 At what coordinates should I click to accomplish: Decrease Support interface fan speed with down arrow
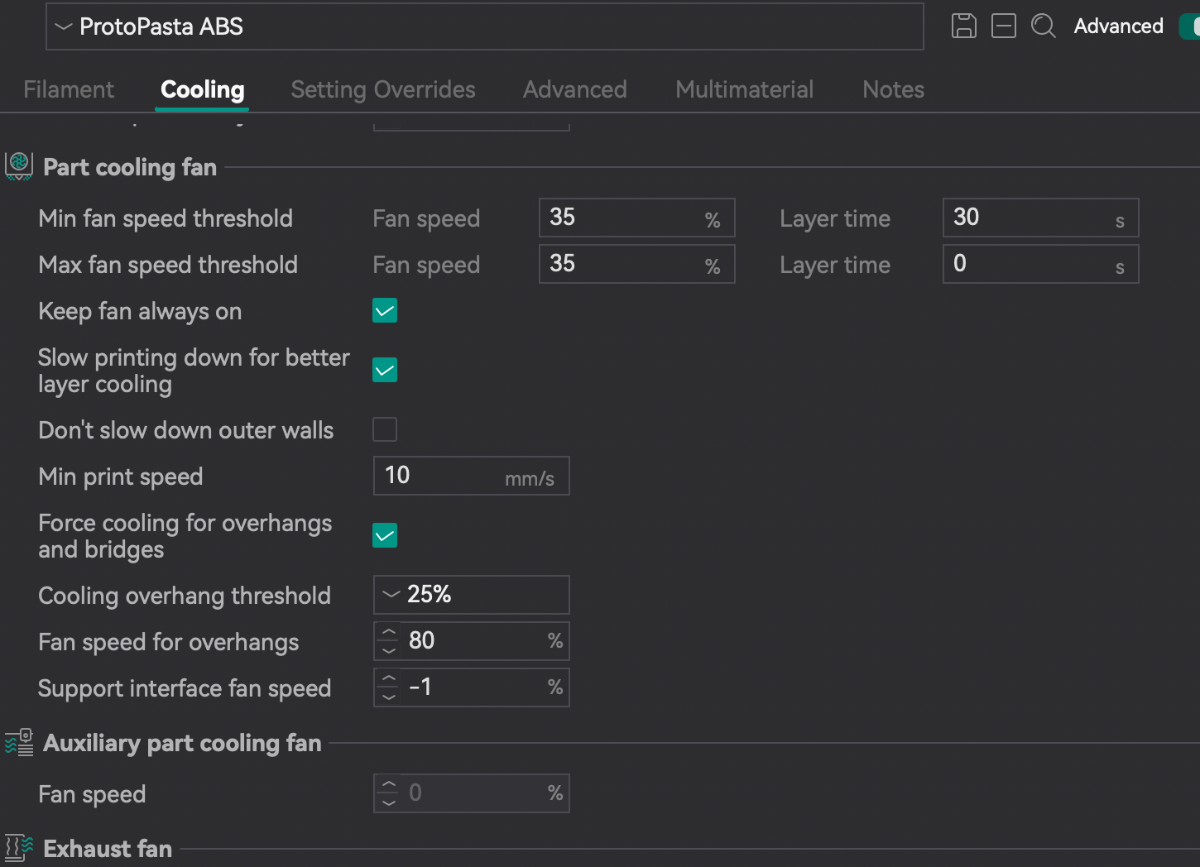tap(389, 696)
